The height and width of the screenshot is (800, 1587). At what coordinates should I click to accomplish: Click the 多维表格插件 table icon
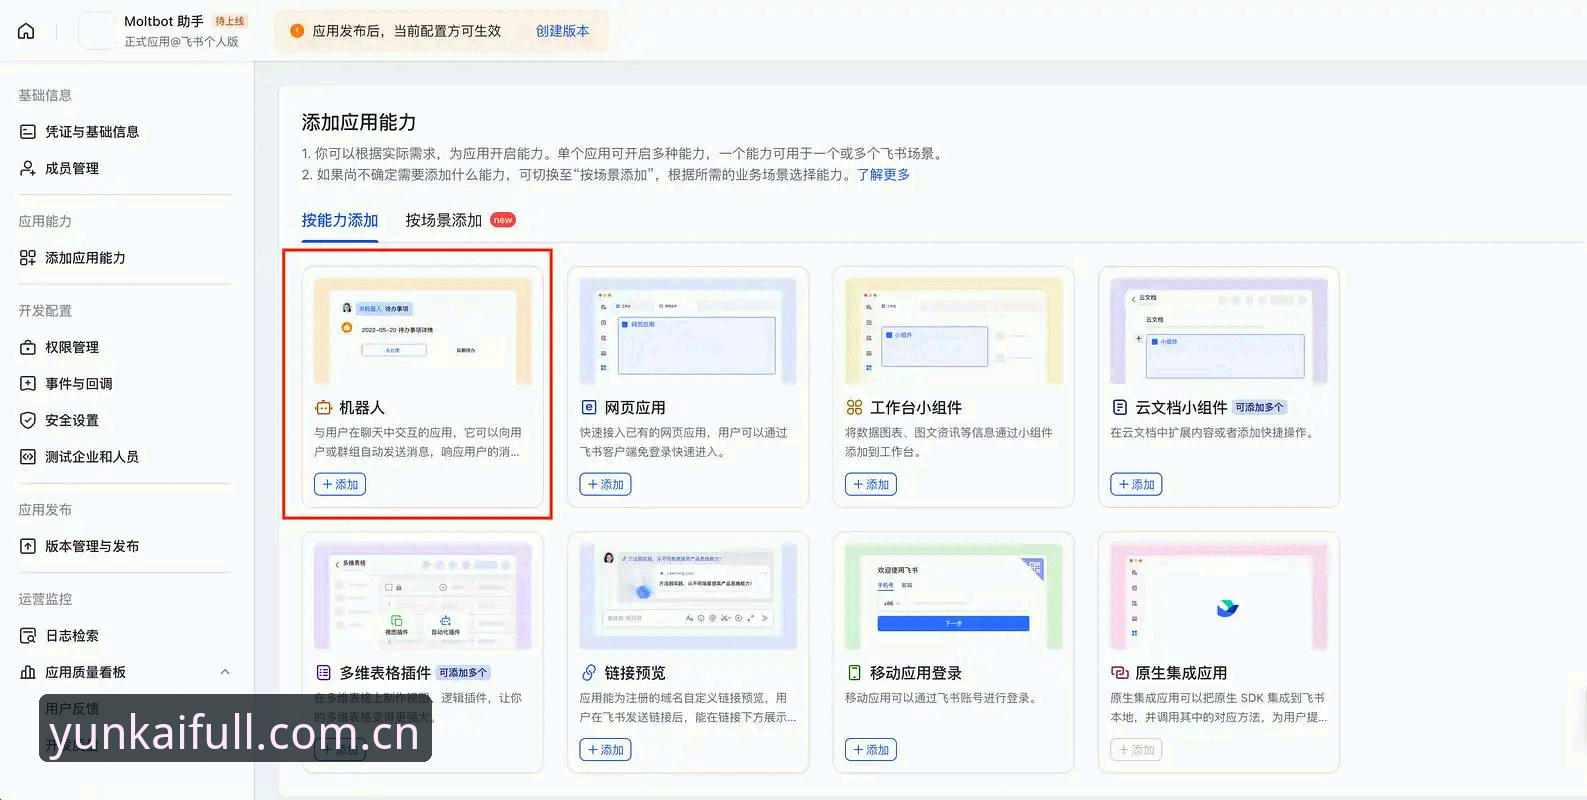tap(323, 673)
